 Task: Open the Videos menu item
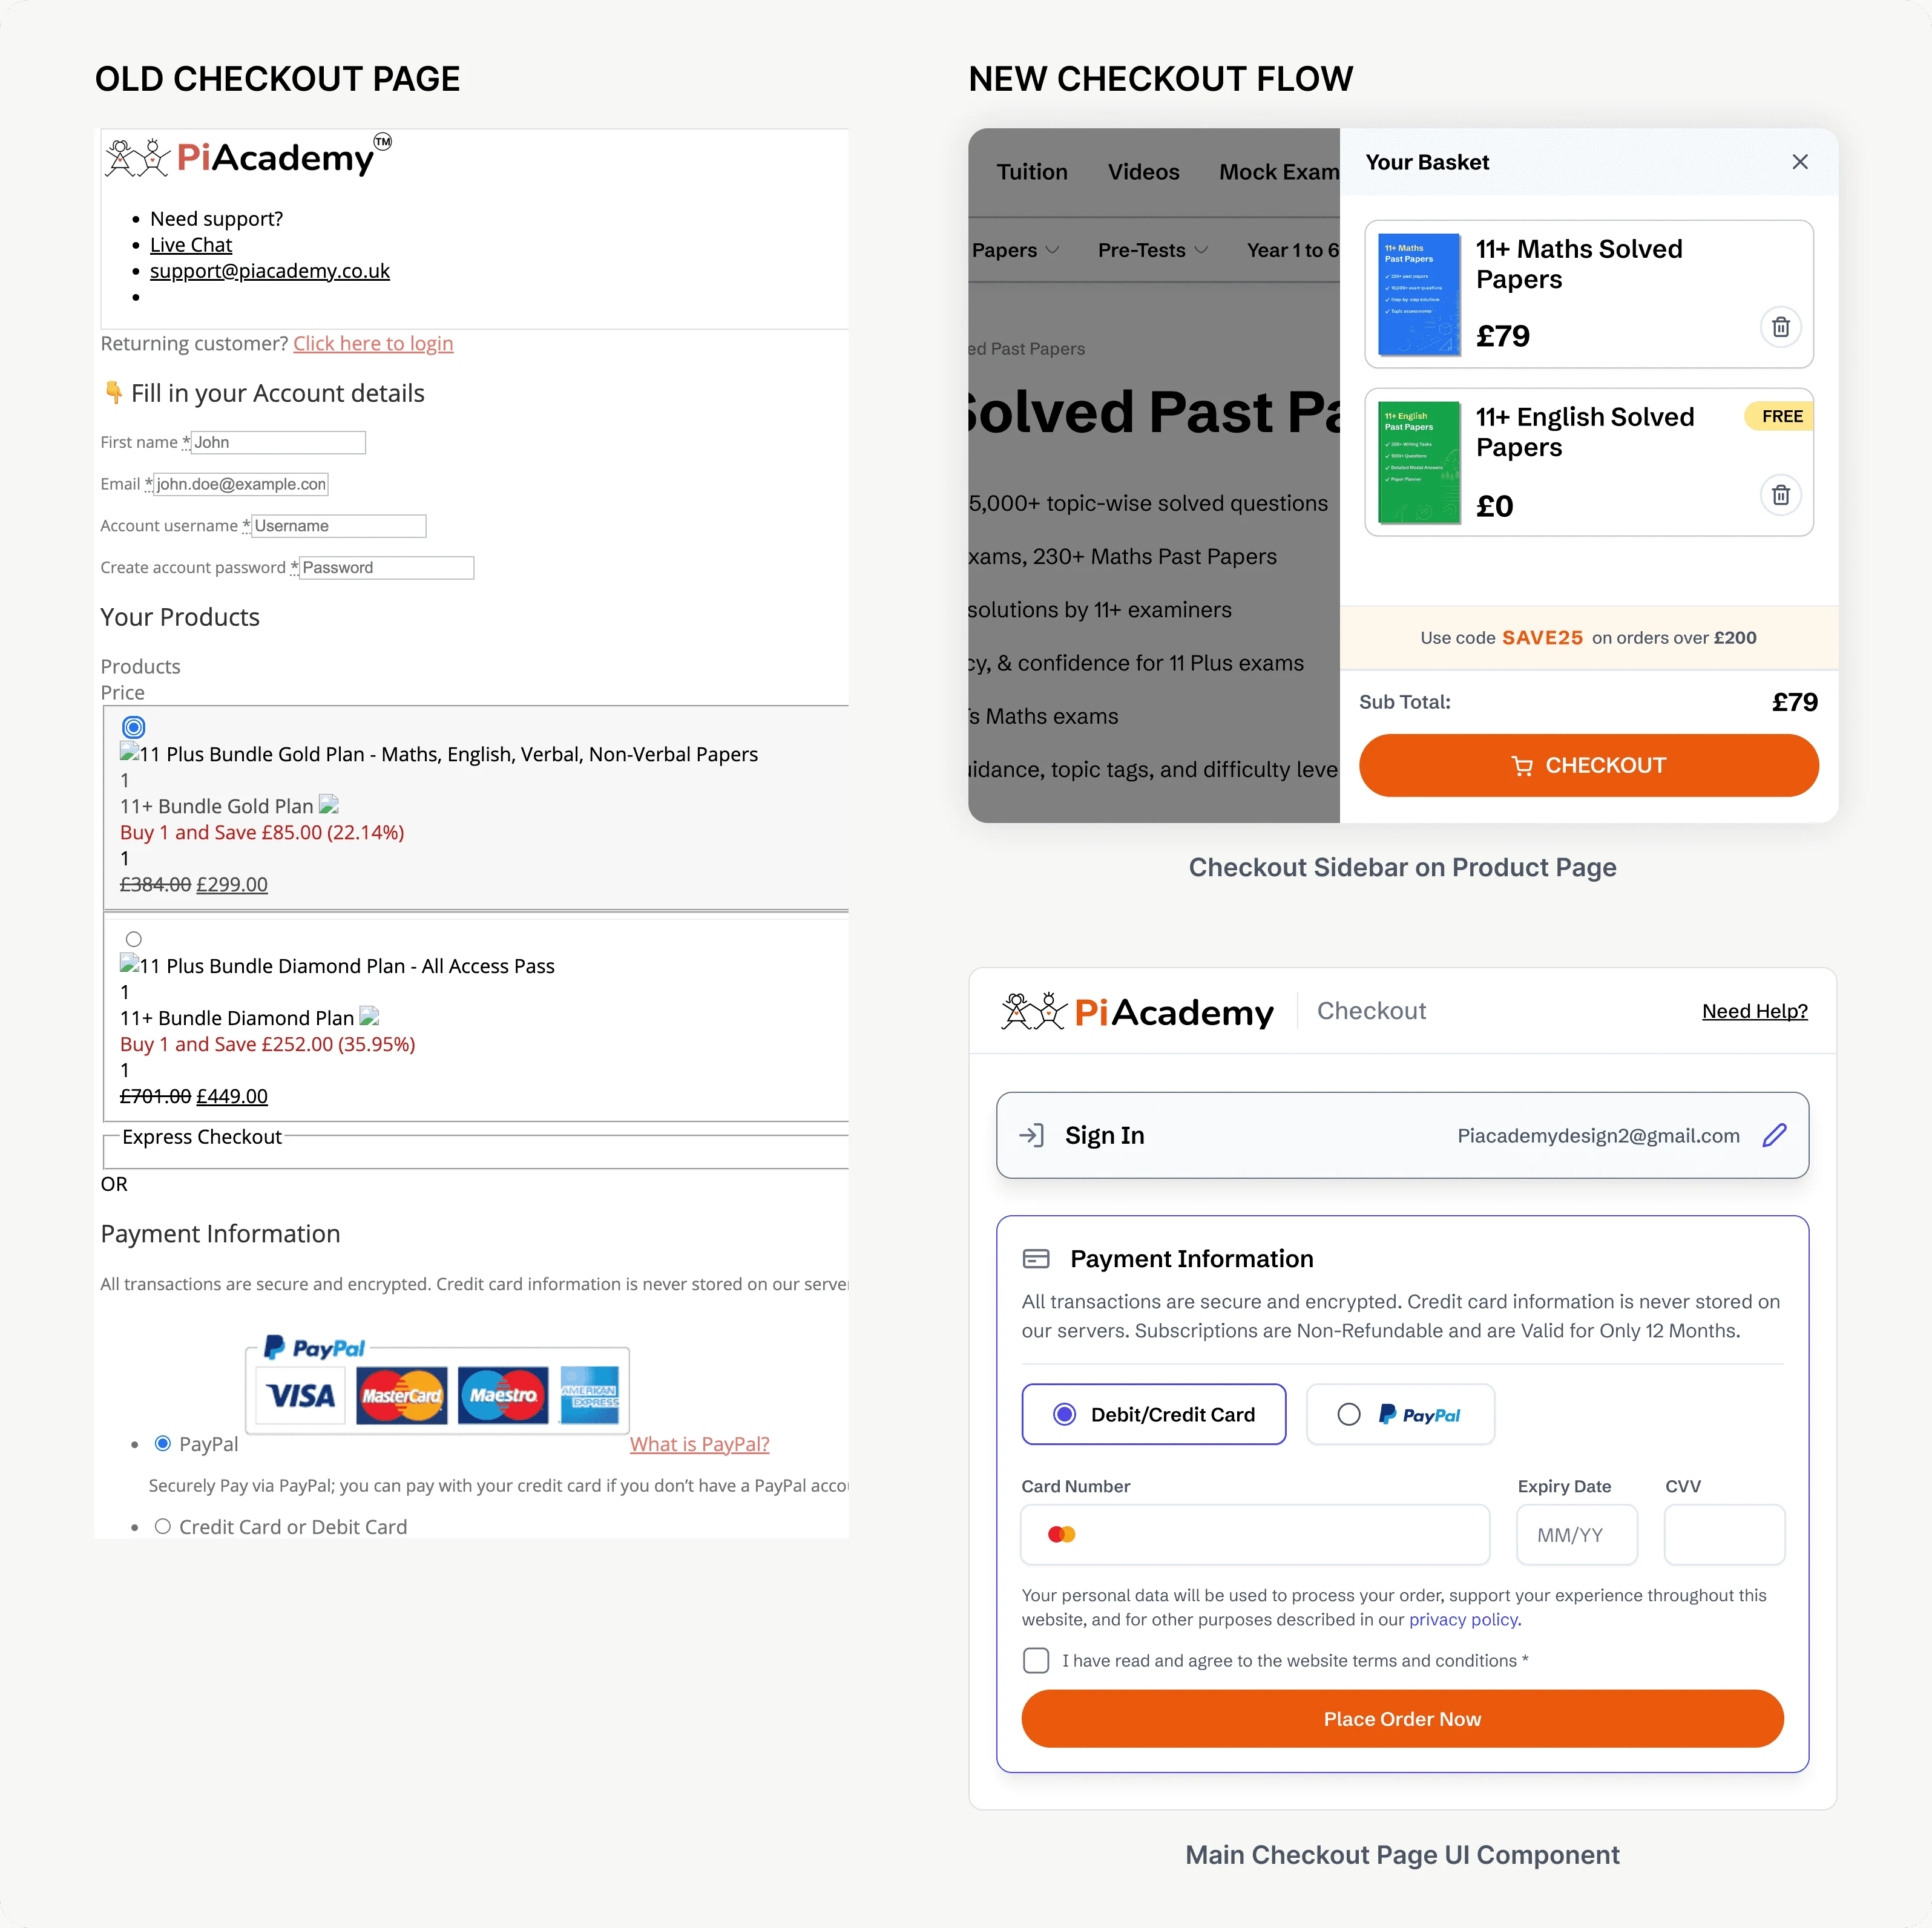1143,172
